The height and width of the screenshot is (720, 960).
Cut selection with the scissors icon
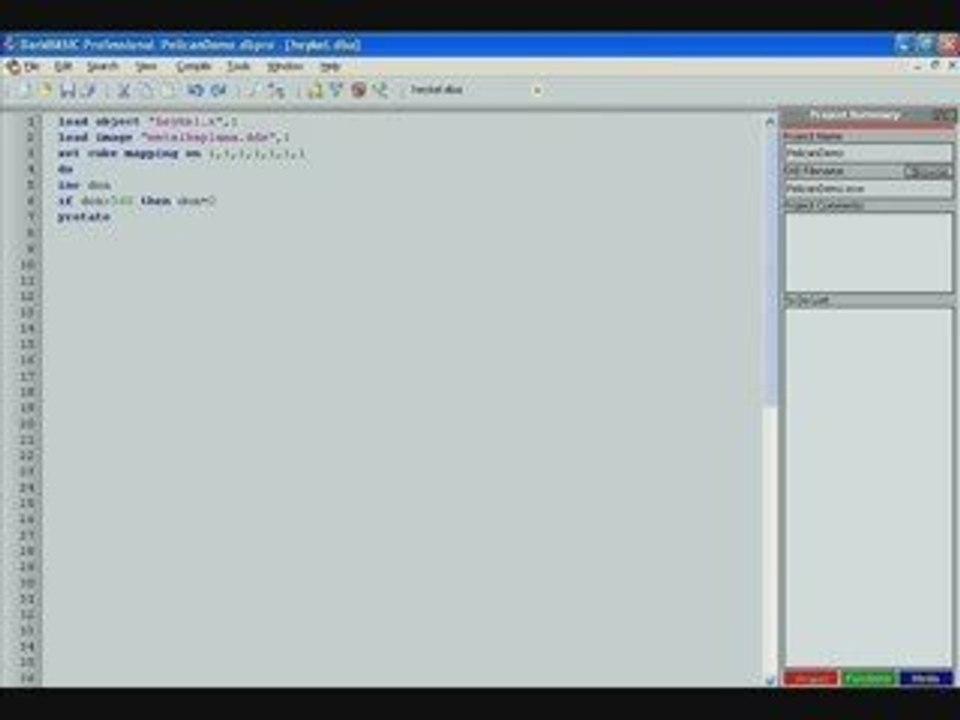tap(124, 91)
